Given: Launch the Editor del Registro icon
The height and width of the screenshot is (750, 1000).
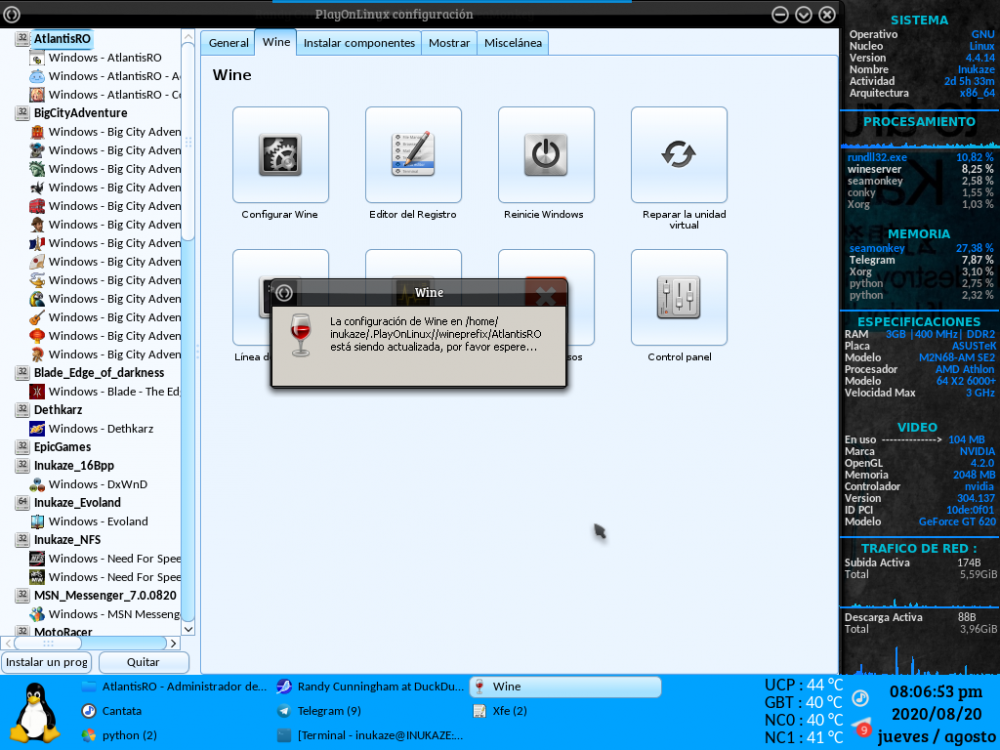Looking at the screenshot, I should click(413, 155).
